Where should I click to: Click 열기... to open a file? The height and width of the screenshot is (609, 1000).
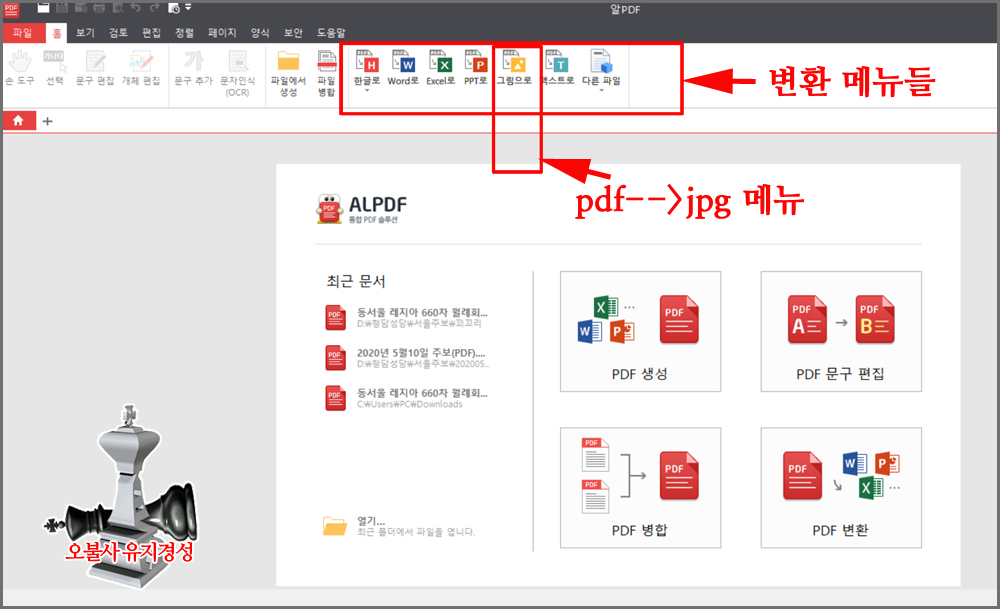click(x=399, y=526)
